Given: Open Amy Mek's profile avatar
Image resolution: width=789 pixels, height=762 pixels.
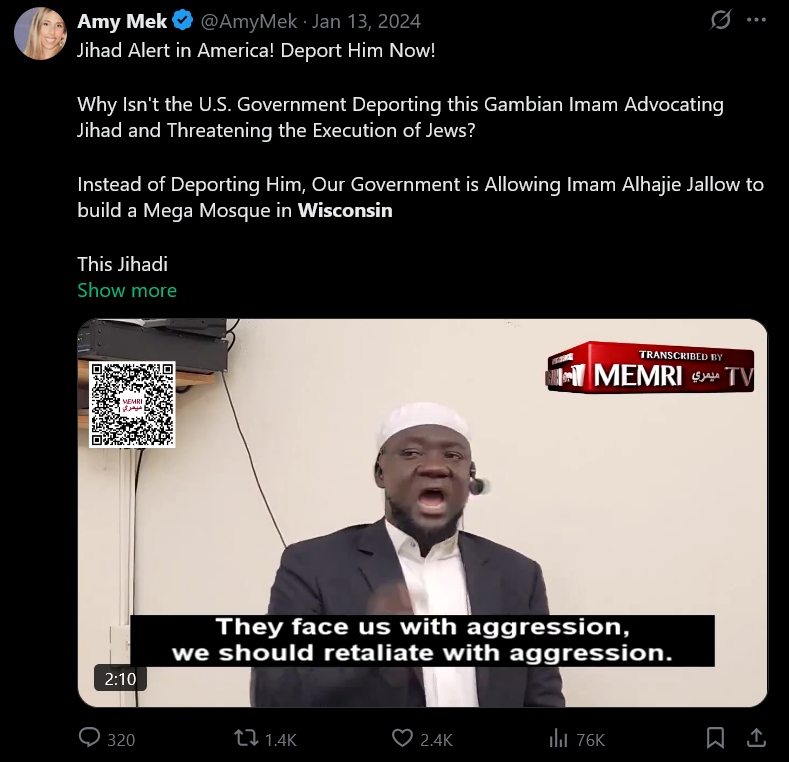Looking at the screenshot, I should click(40, 34).
